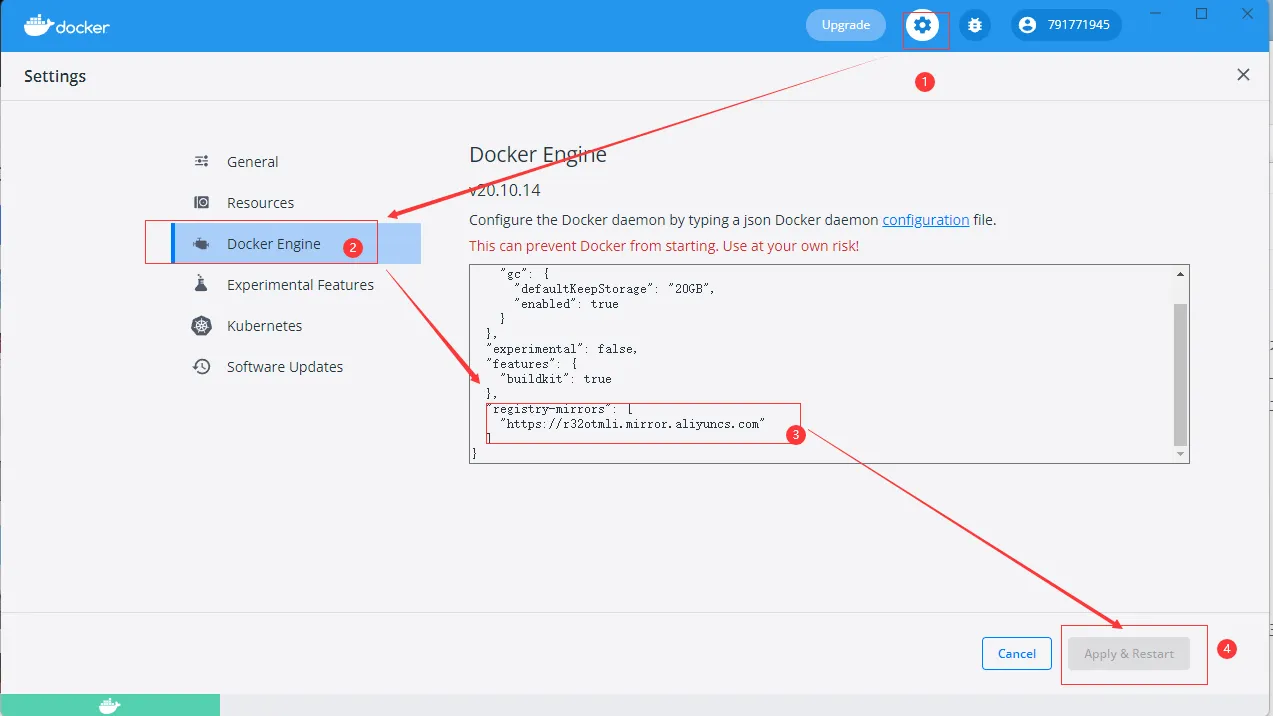Open the Experimental Features section
Image resolution: width=1273 pixels, height=716 pixels.
click(x=300, y=285)
